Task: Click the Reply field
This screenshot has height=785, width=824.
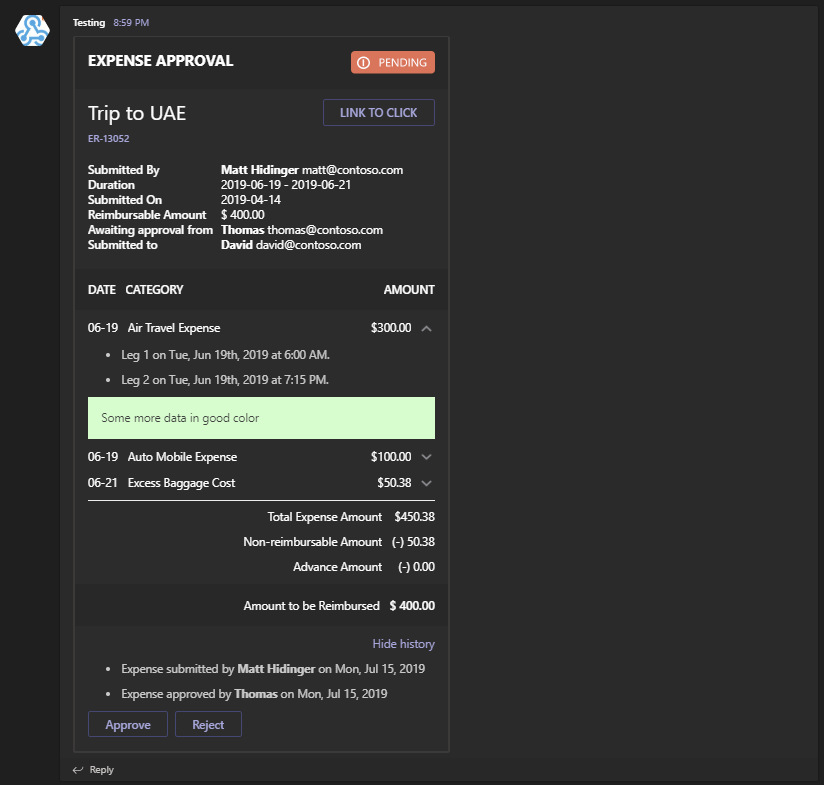Action: click(x=100, y=769)
